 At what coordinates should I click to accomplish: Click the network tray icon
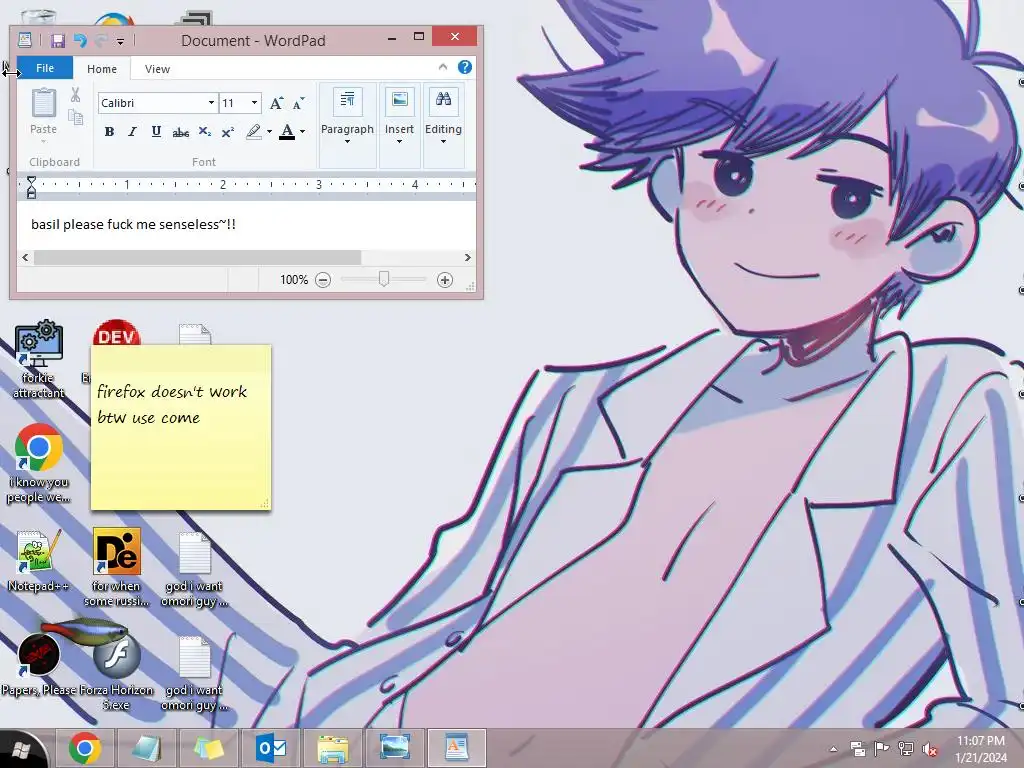(x=905, y=749)
